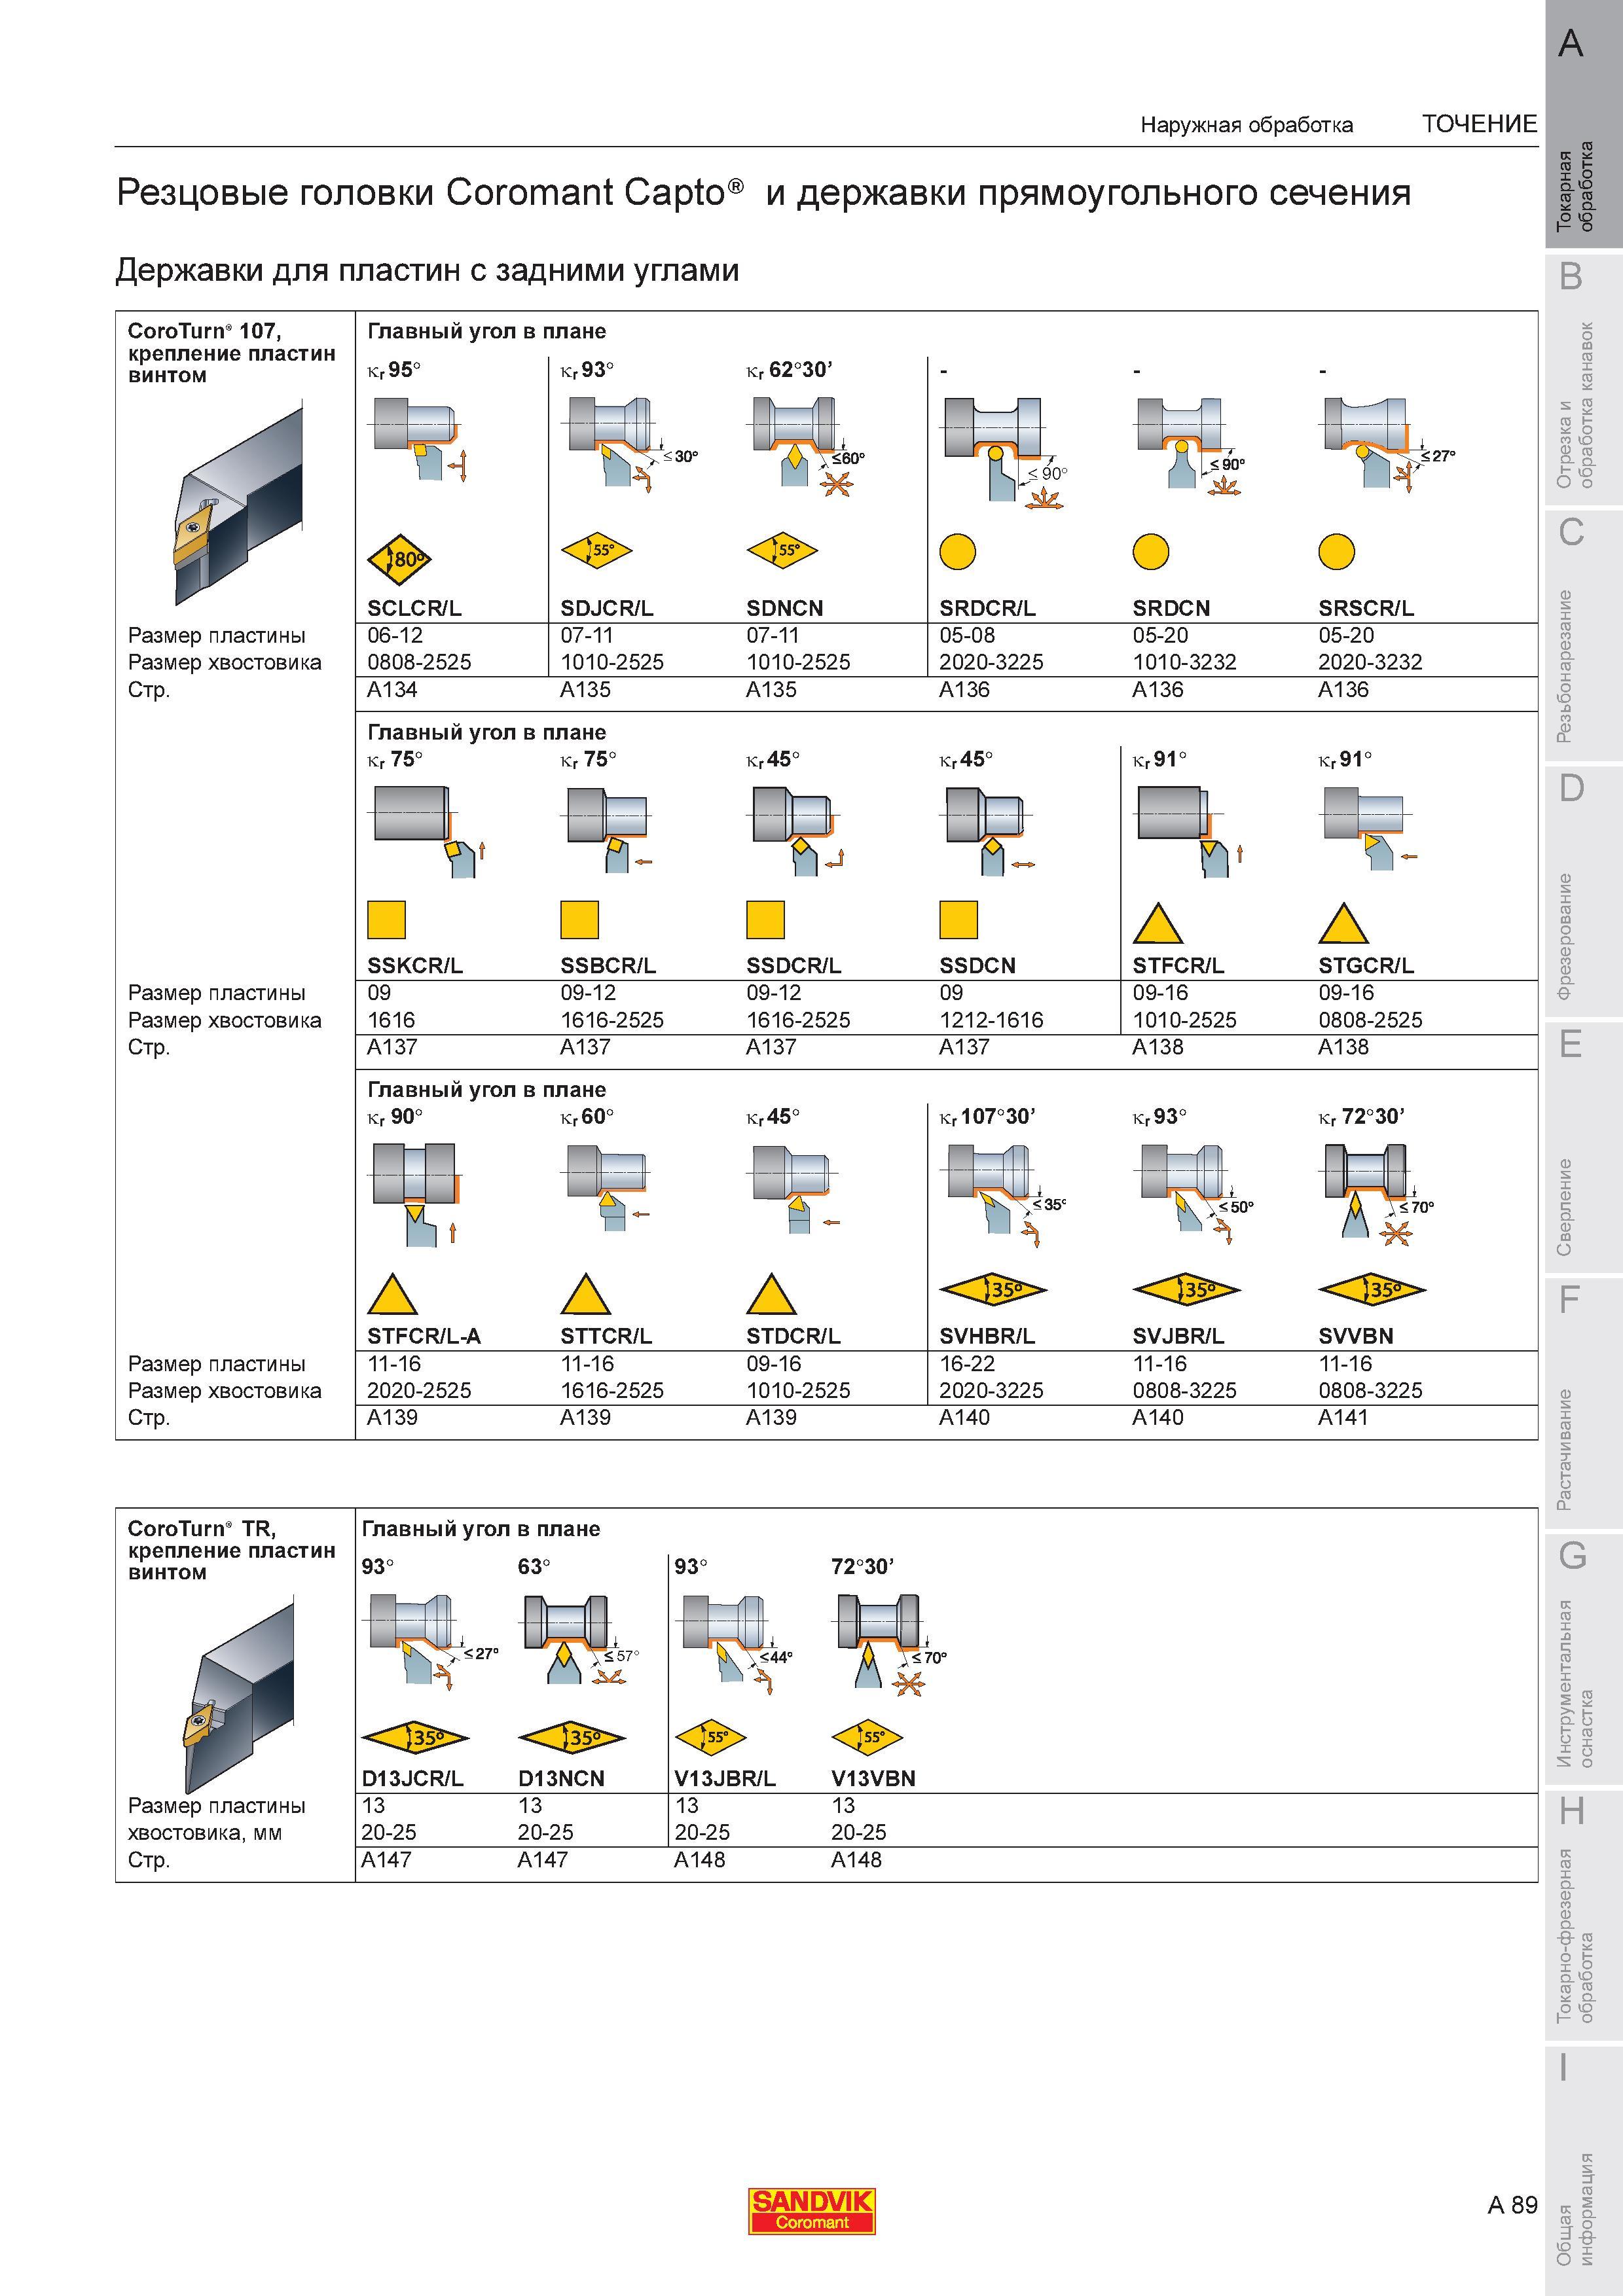The width and height of the screenshot is (1623, 2296).
Task: Click the SSDCN square insert icon
Action: pos(958,919)
